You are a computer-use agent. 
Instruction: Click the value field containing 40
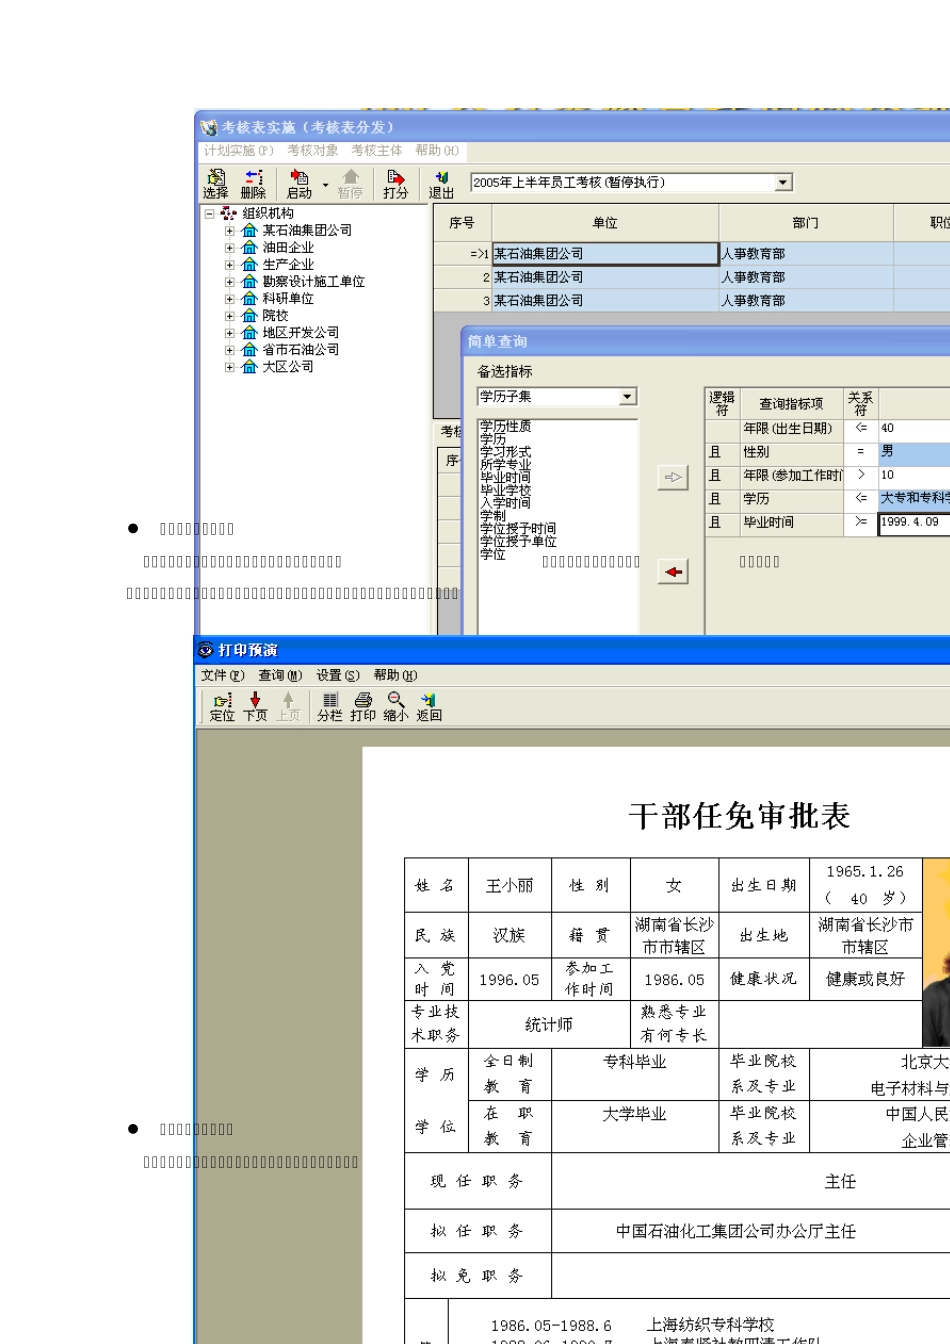pyautogui.click(x=914, y=428)
